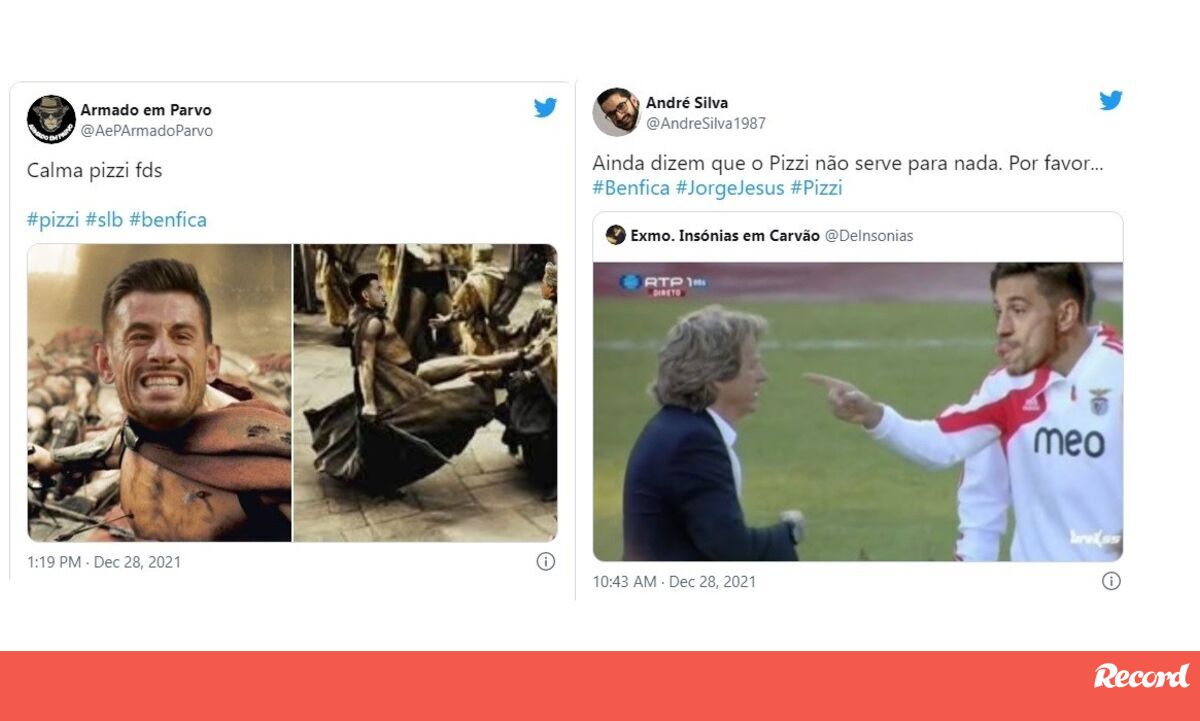
Task: Click the Twitter bird icon on Armado em Parvo tweet
Action: 545,108
